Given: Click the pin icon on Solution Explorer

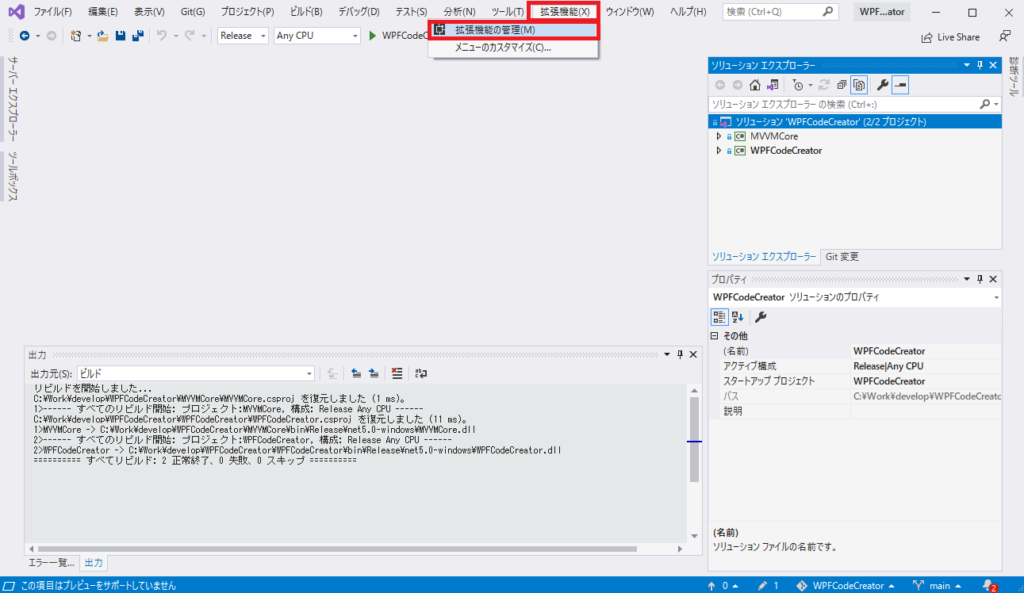Looking at the screenshot, I should 980,65.
